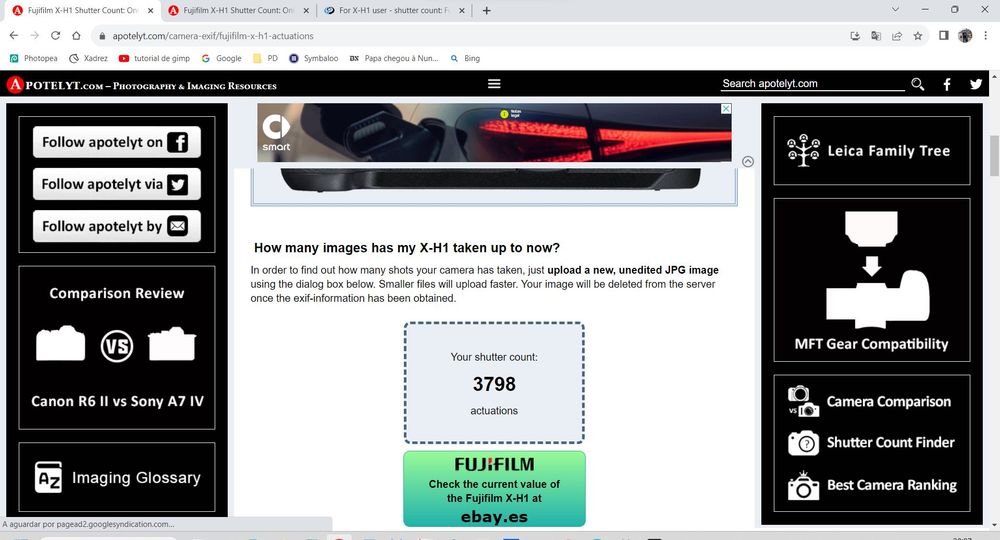1000x540 pixels.
Task: Click the address bar URL
Action: click(213, 36)
